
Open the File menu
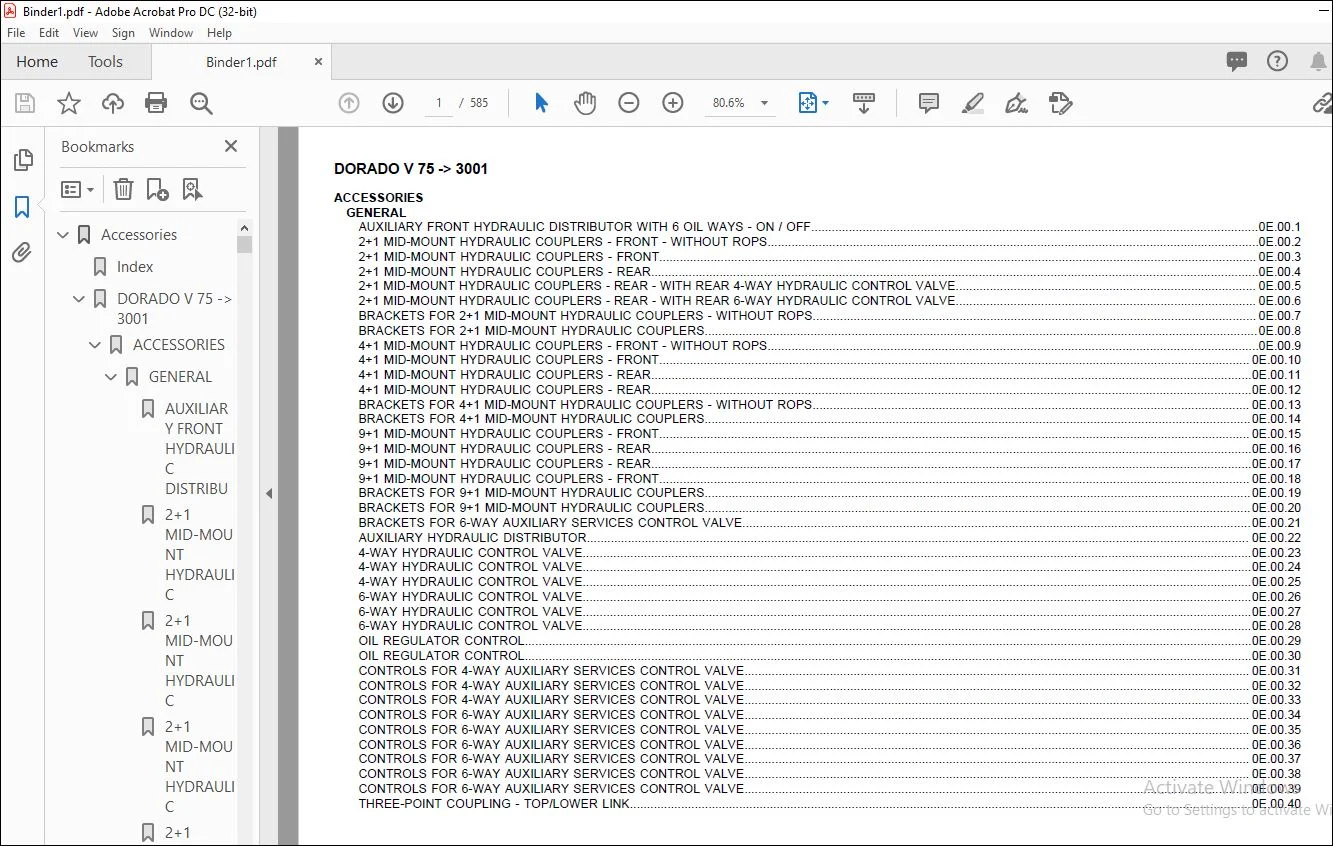click(x=16, y=33)
